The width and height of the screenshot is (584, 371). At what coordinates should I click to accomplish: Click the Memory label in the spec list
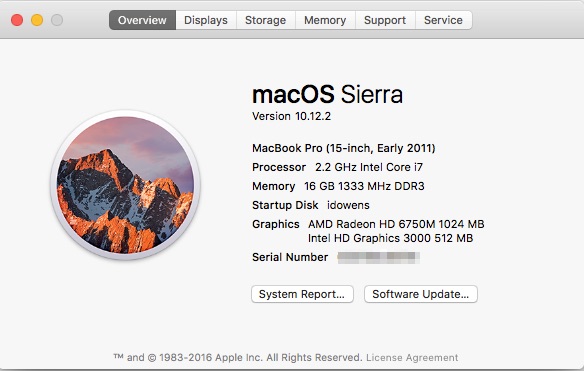click(x=274, y=186)
